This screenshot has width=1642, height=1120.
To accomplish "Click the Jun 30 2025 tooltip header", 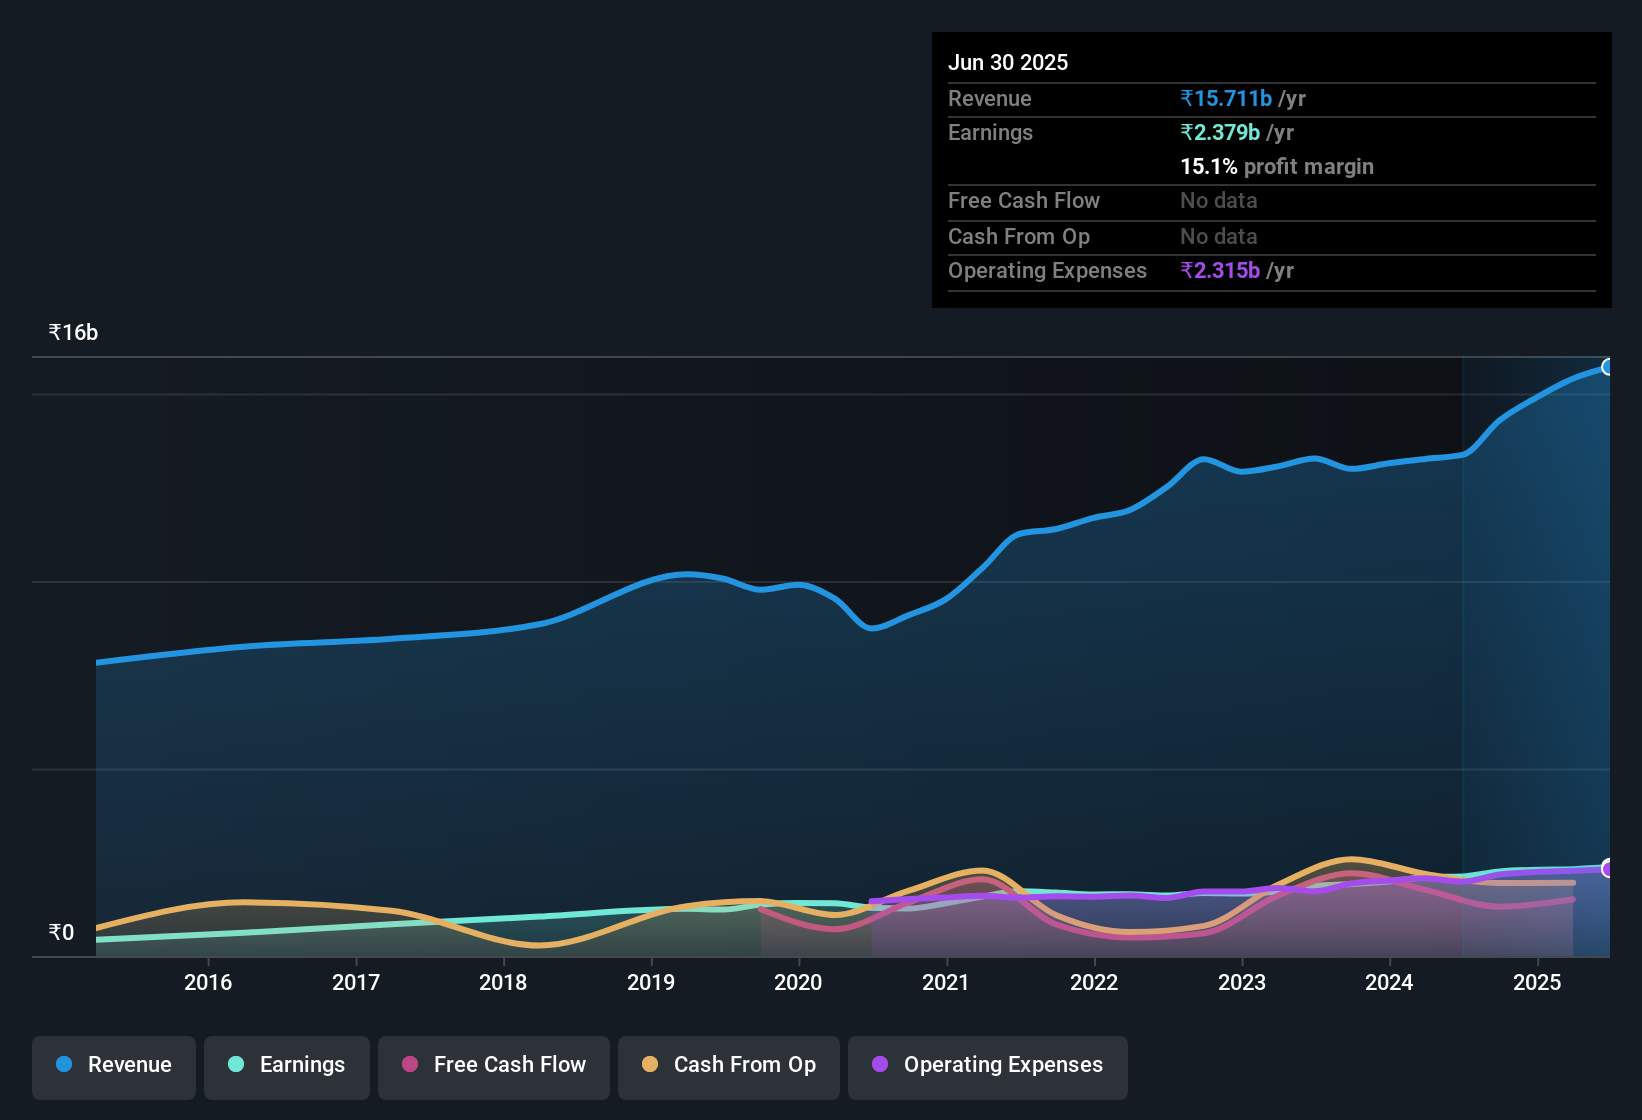I will tap(1008, 63).
